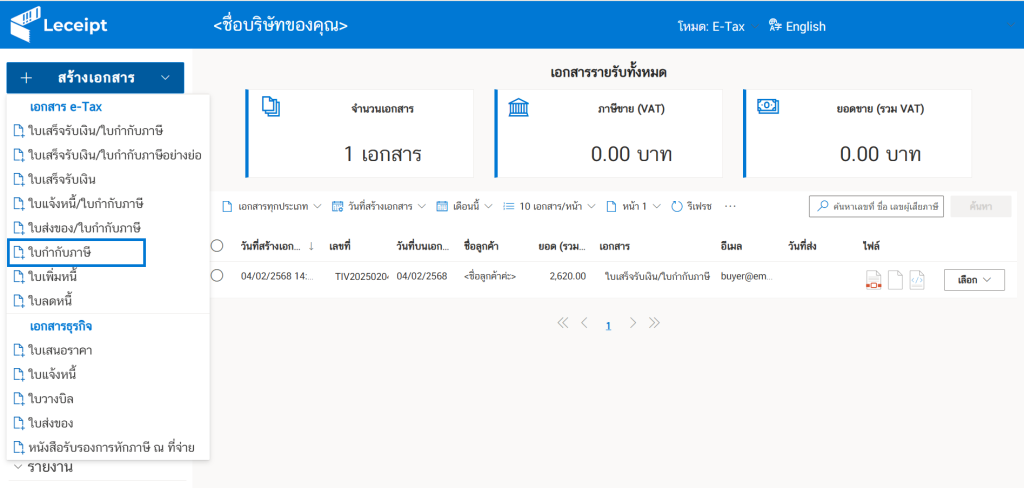Open the หน้า 1 page dropdown
This screenshot has height=488, width=1024.
[634, 206]
